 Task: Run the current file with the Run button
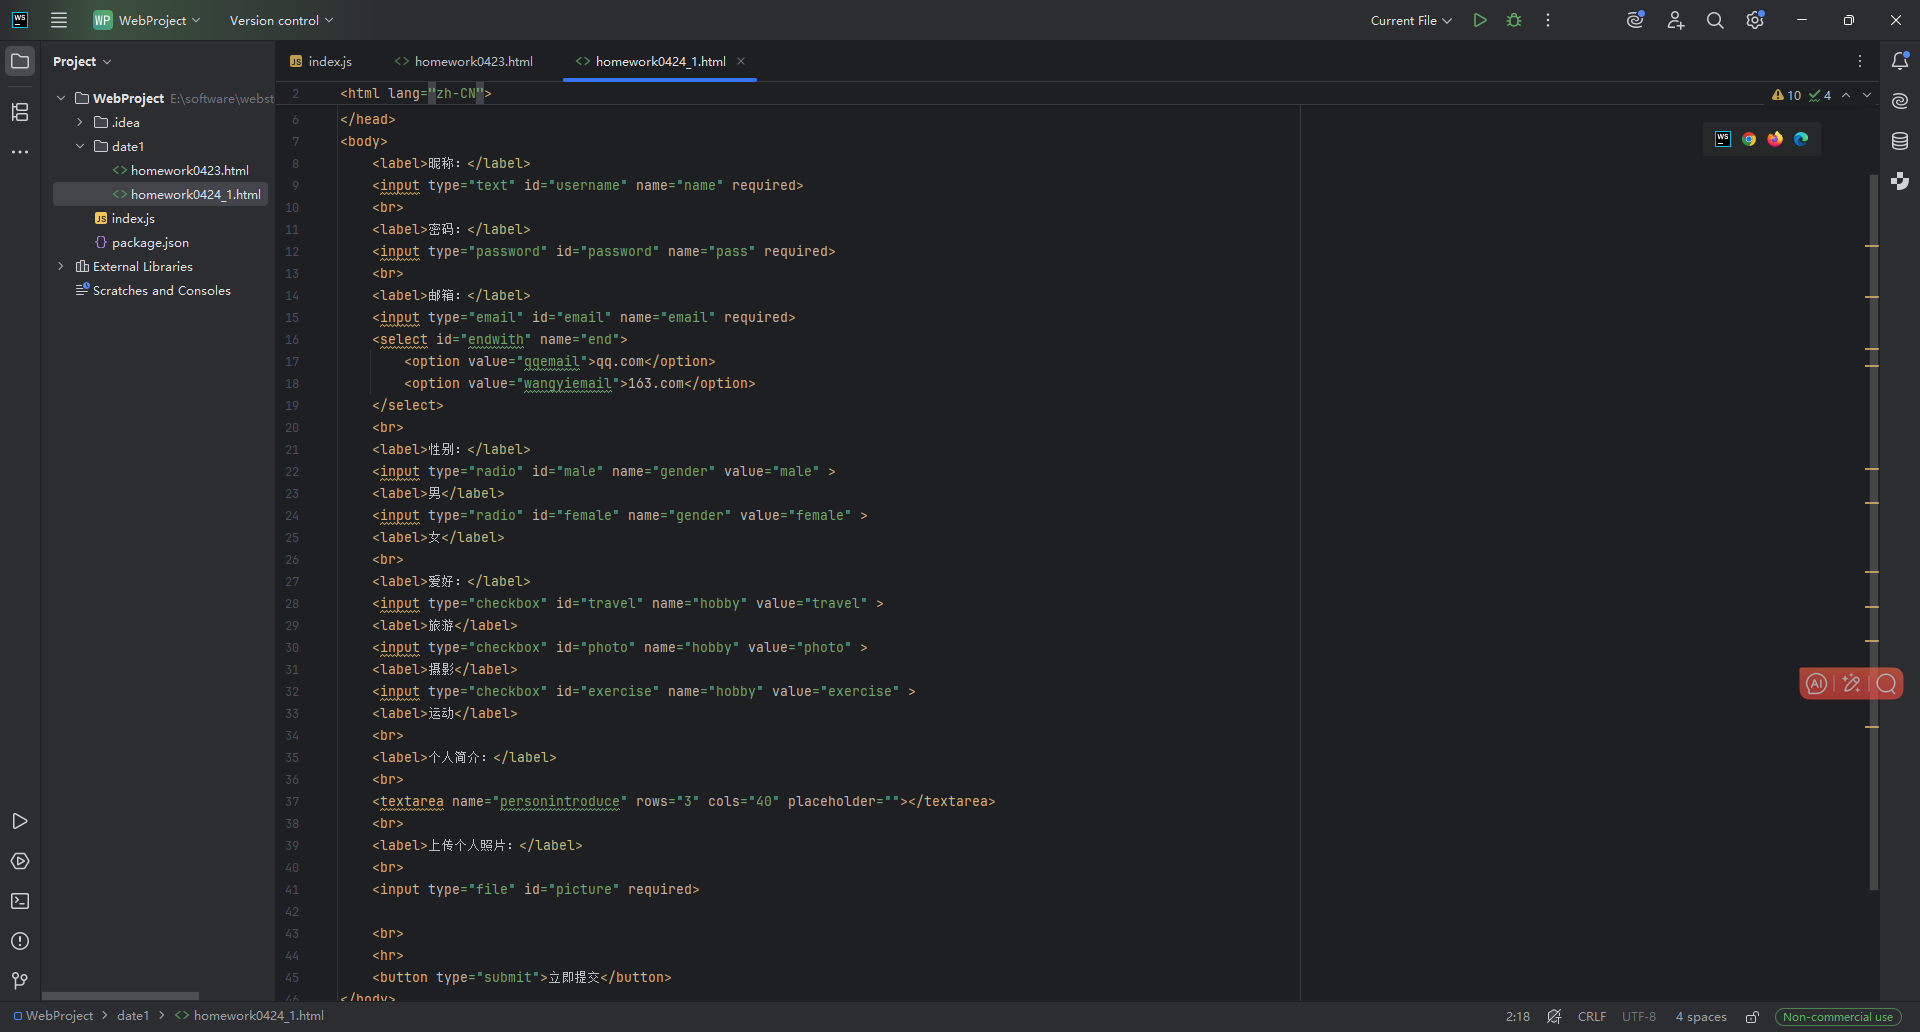(x=1480, y=20)
